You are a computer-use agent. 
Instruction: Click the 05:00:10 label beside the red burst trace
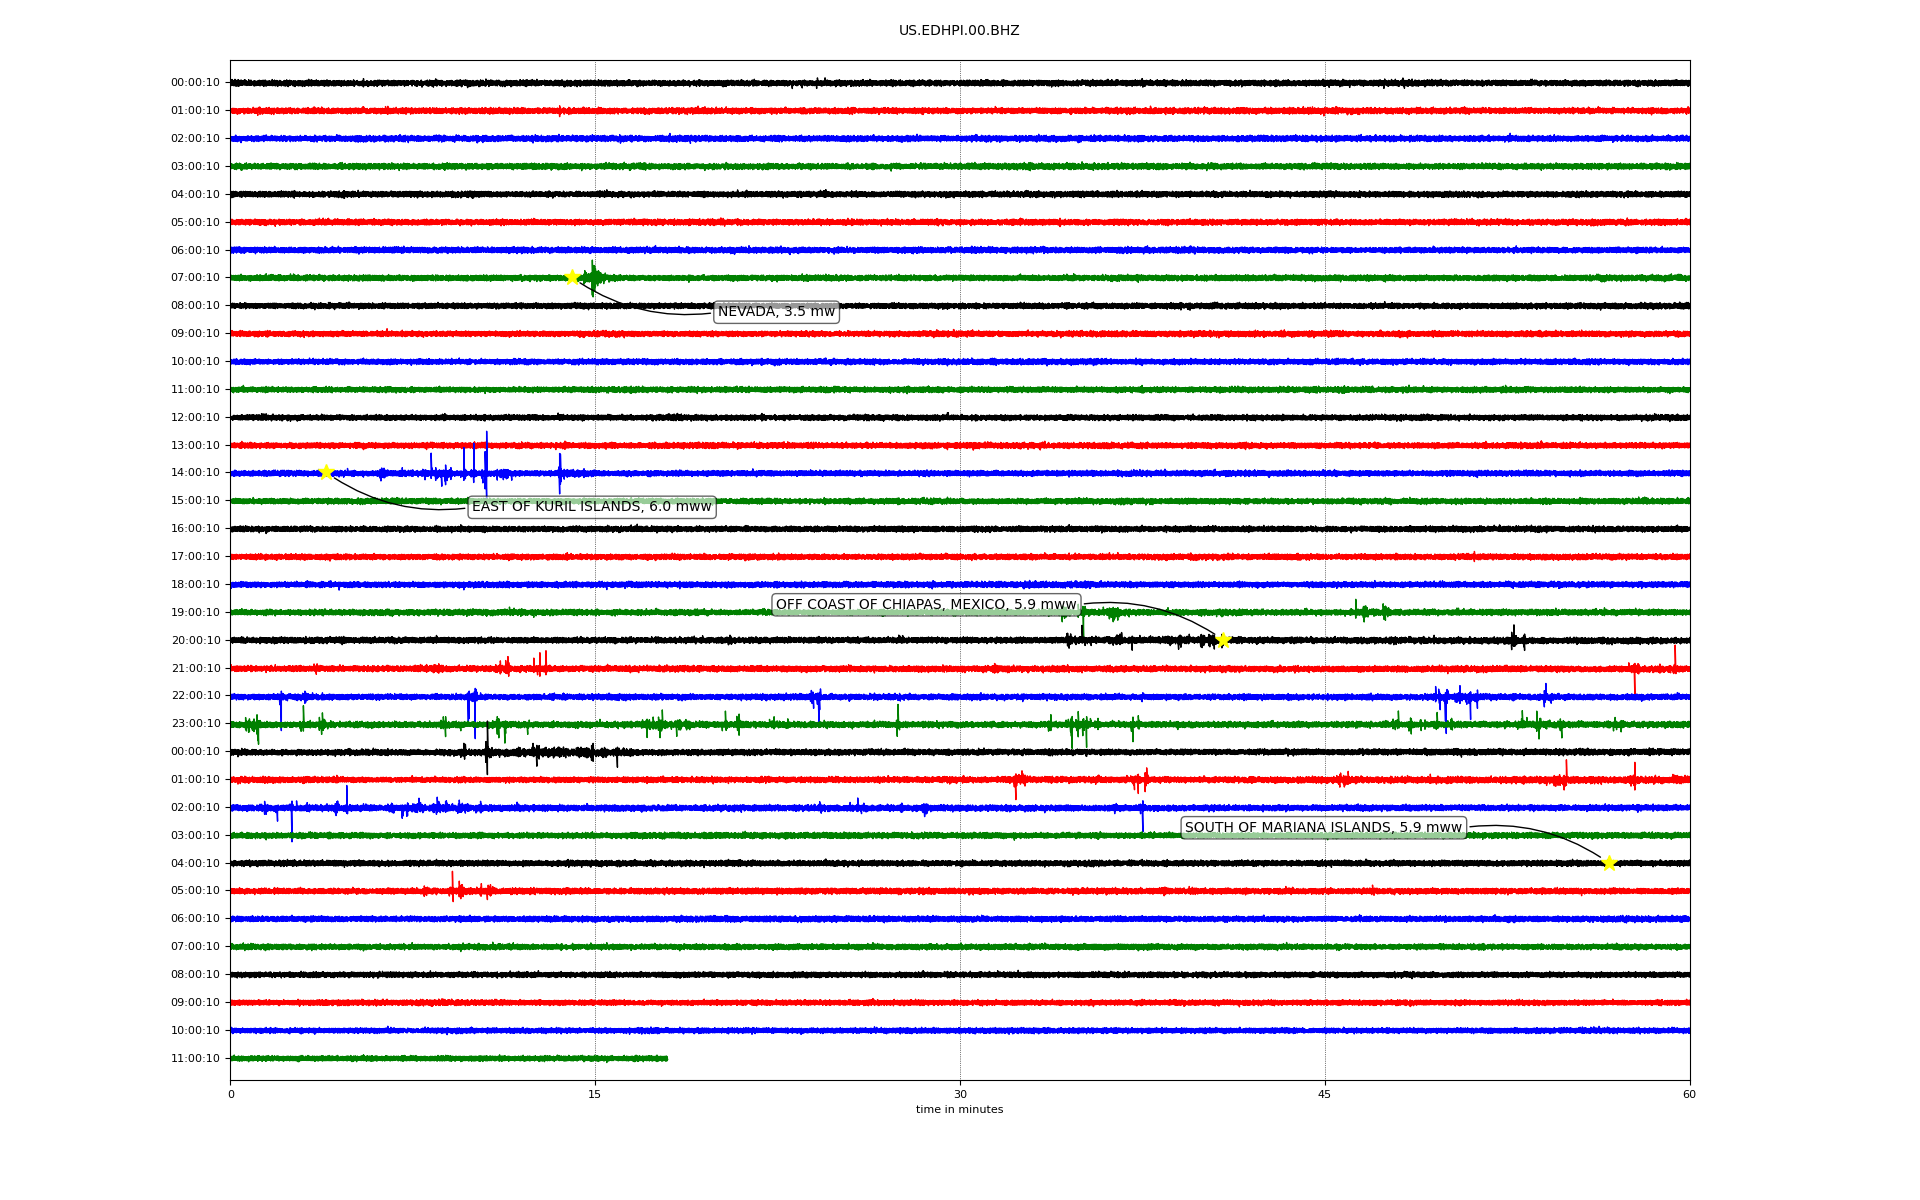coord(195,891)
